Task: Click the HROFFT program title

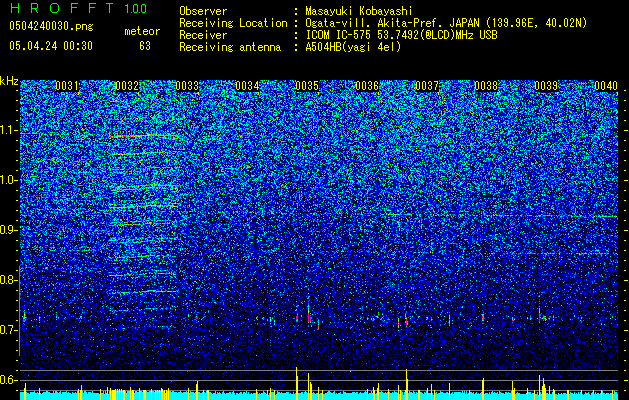Action: (x=62, y=8)
